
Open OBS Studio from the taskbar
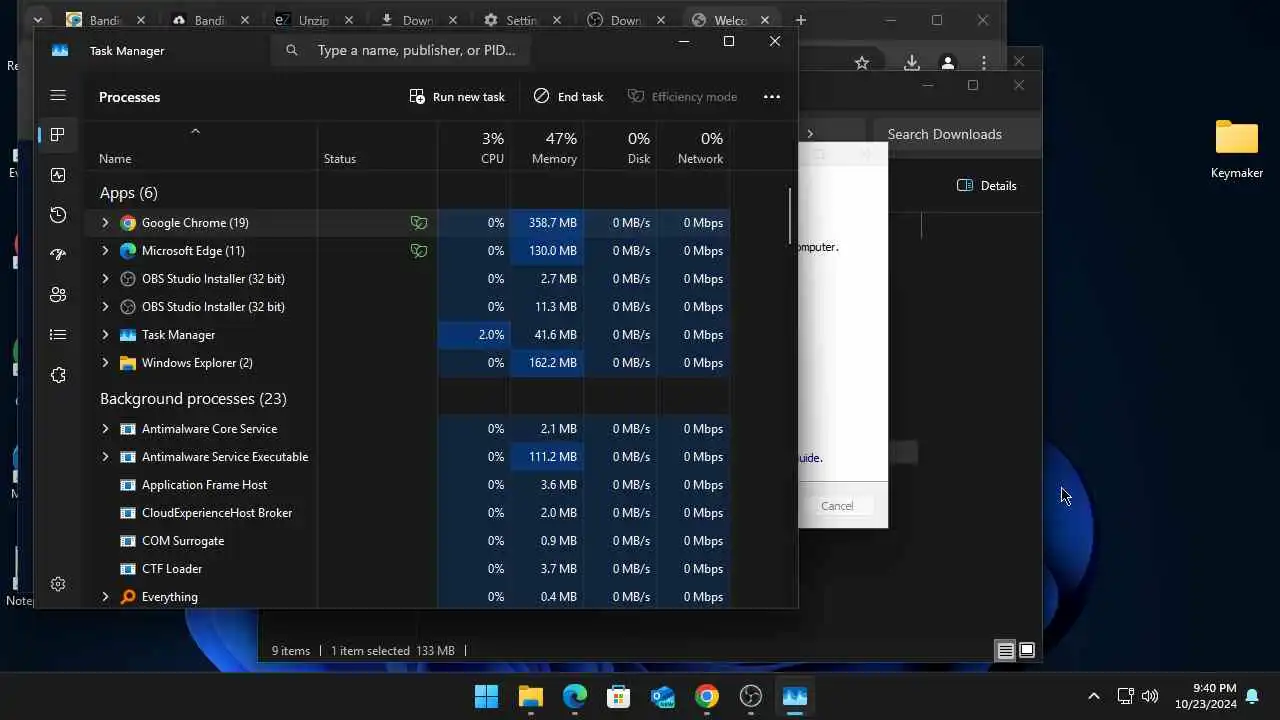tap(751, 697)
